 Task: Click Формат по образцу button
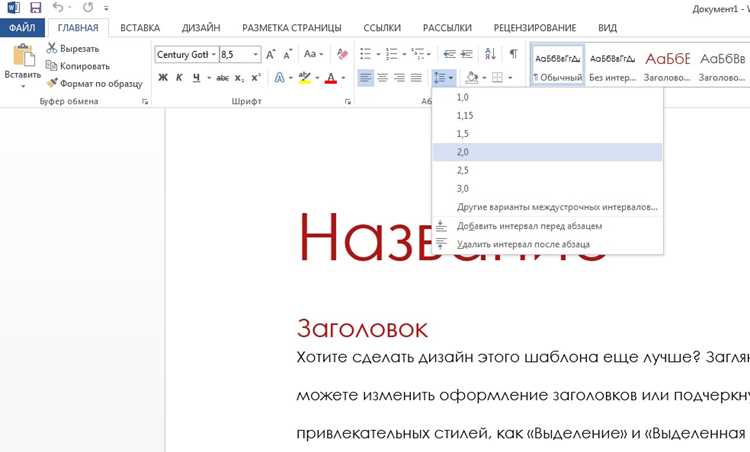point(95,83)
